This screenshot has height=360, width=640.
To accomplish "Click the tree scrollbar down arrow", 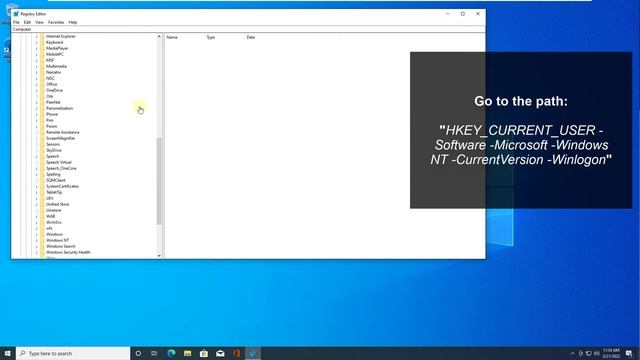I will [x=159, y=256].
